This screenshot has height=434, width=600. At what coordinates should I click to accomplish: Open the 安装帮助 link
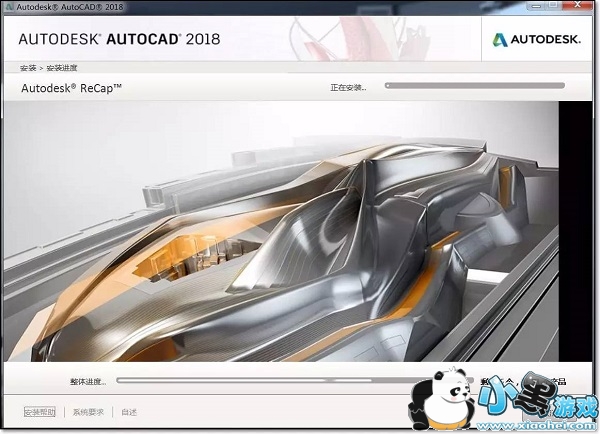(40, 412)
